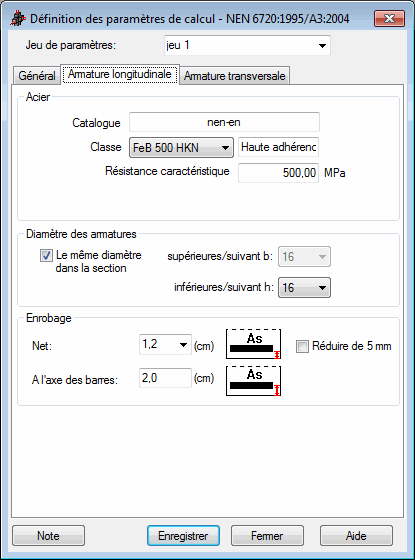The image size is (415, 560).
Task: Click the Note button
Action: click(x=49, y=535)
